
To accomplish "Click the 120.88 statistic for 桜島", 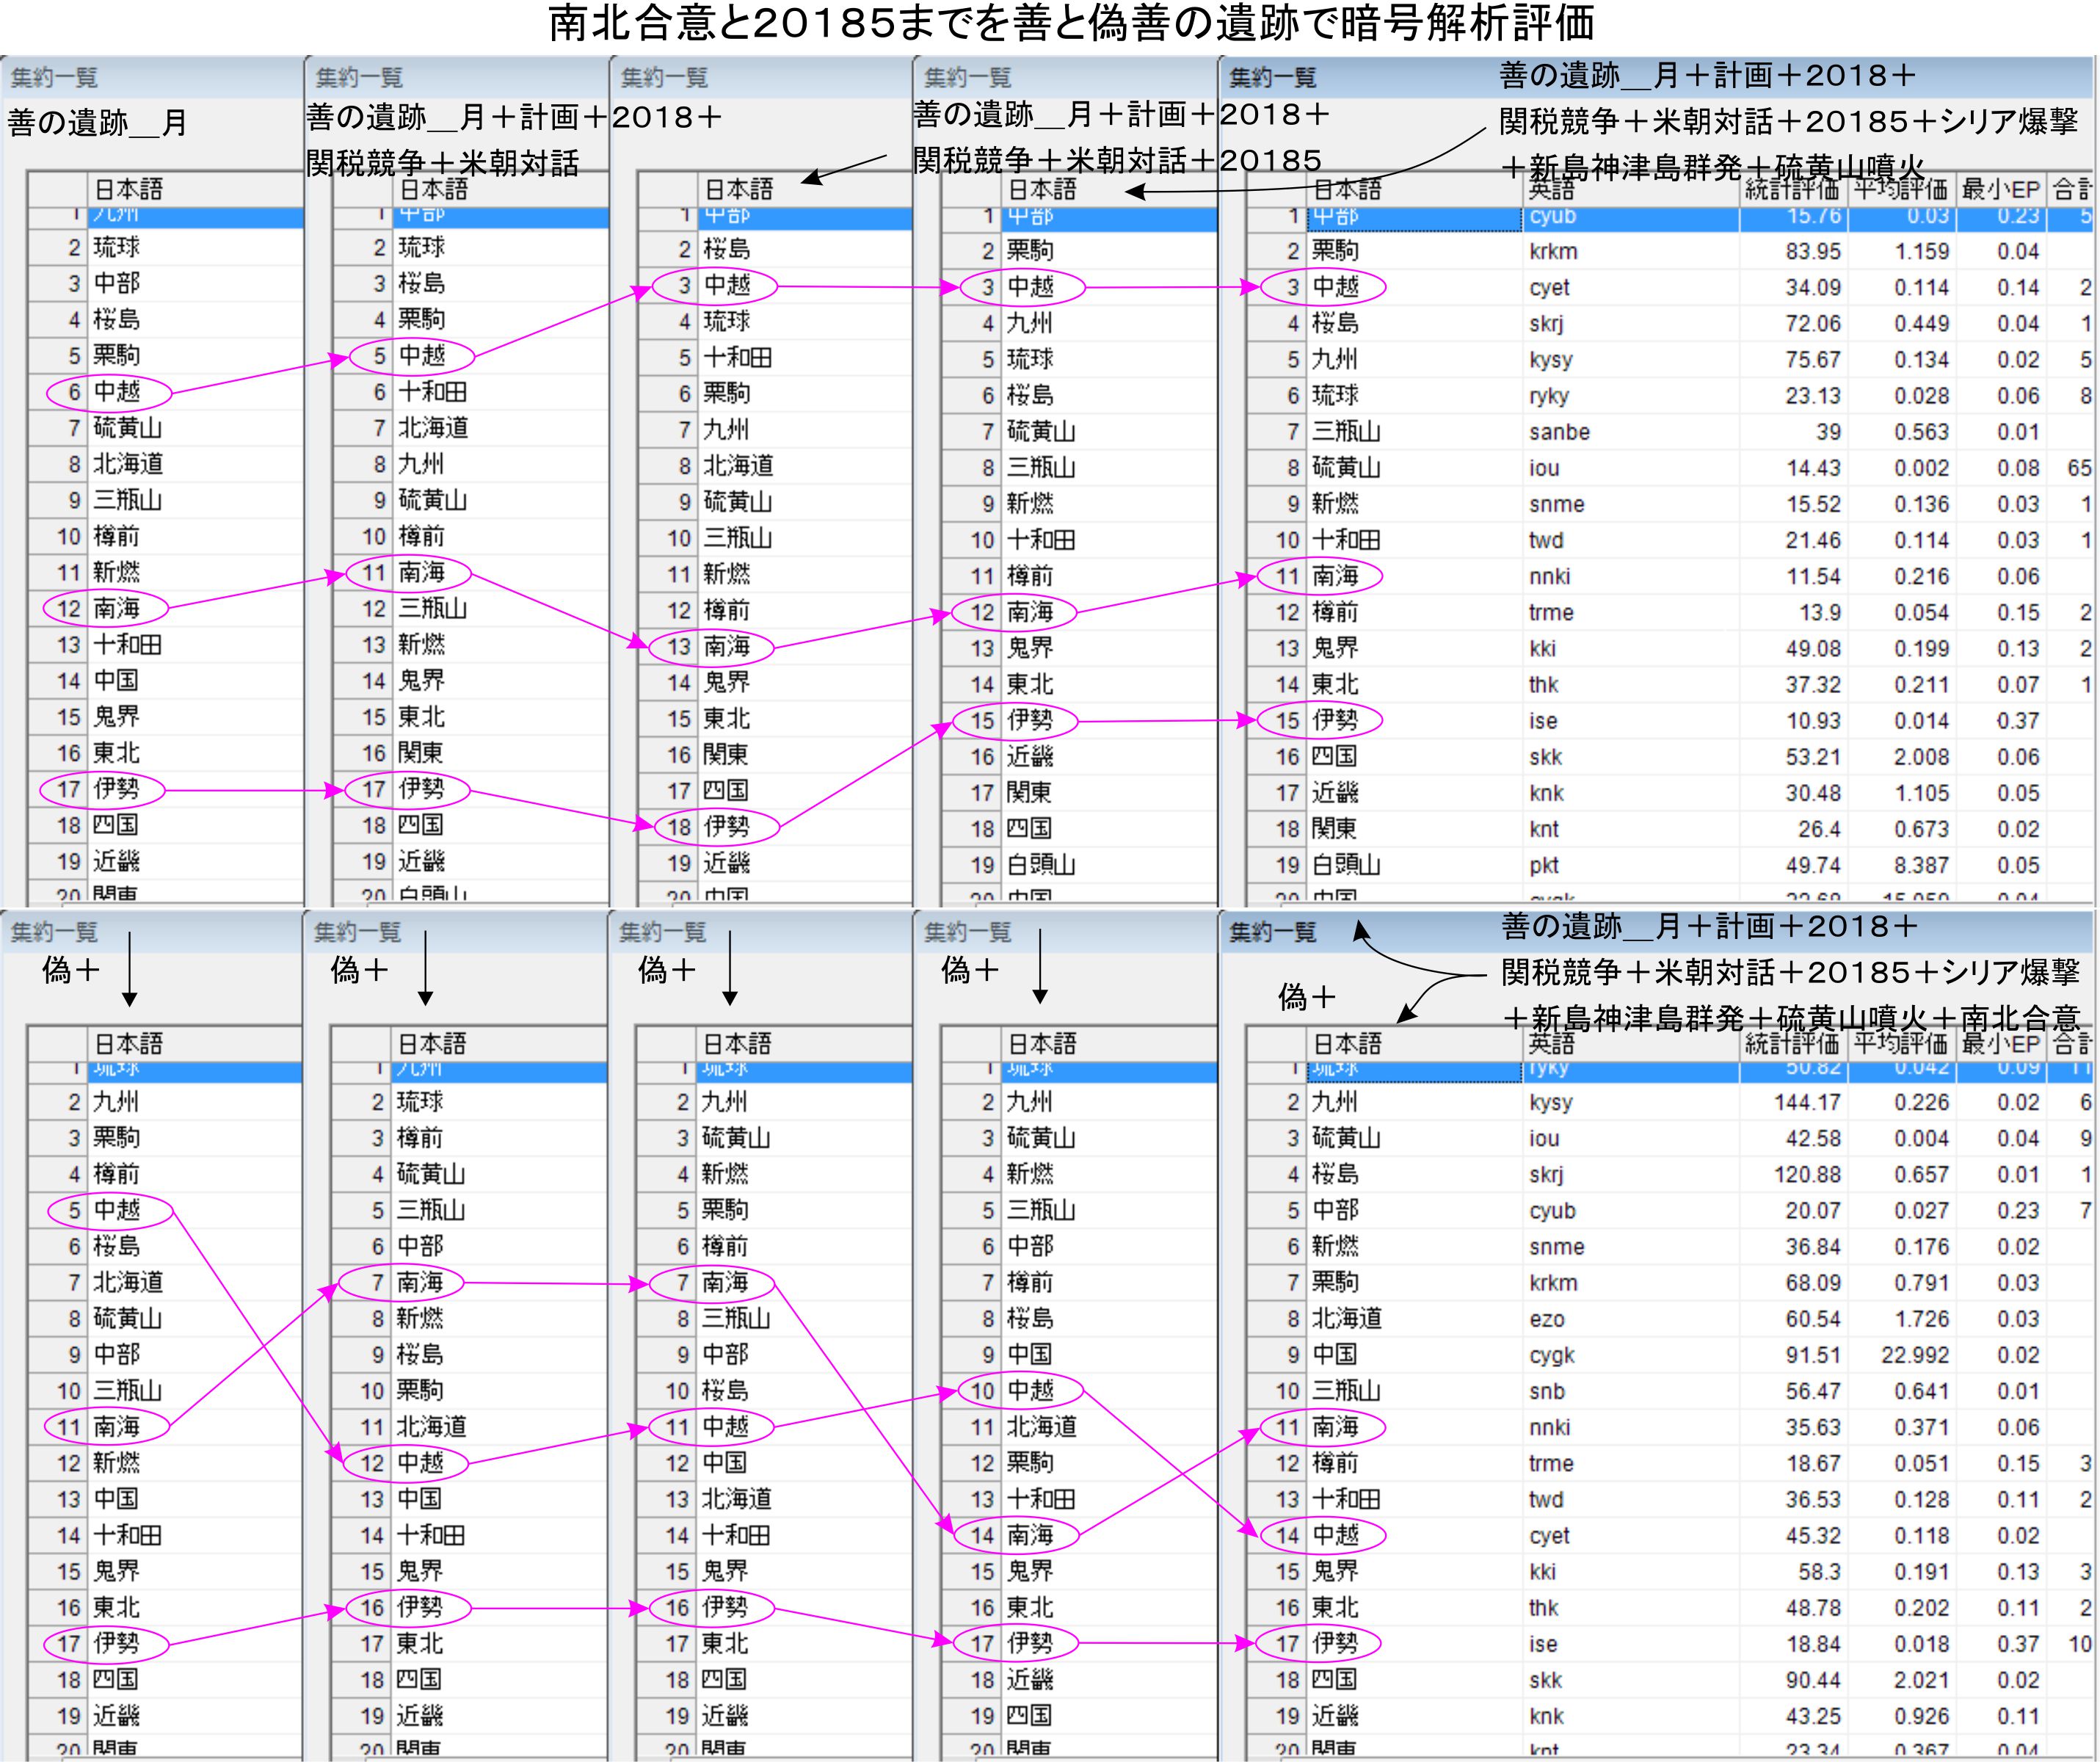I will coord(1806,1175).
